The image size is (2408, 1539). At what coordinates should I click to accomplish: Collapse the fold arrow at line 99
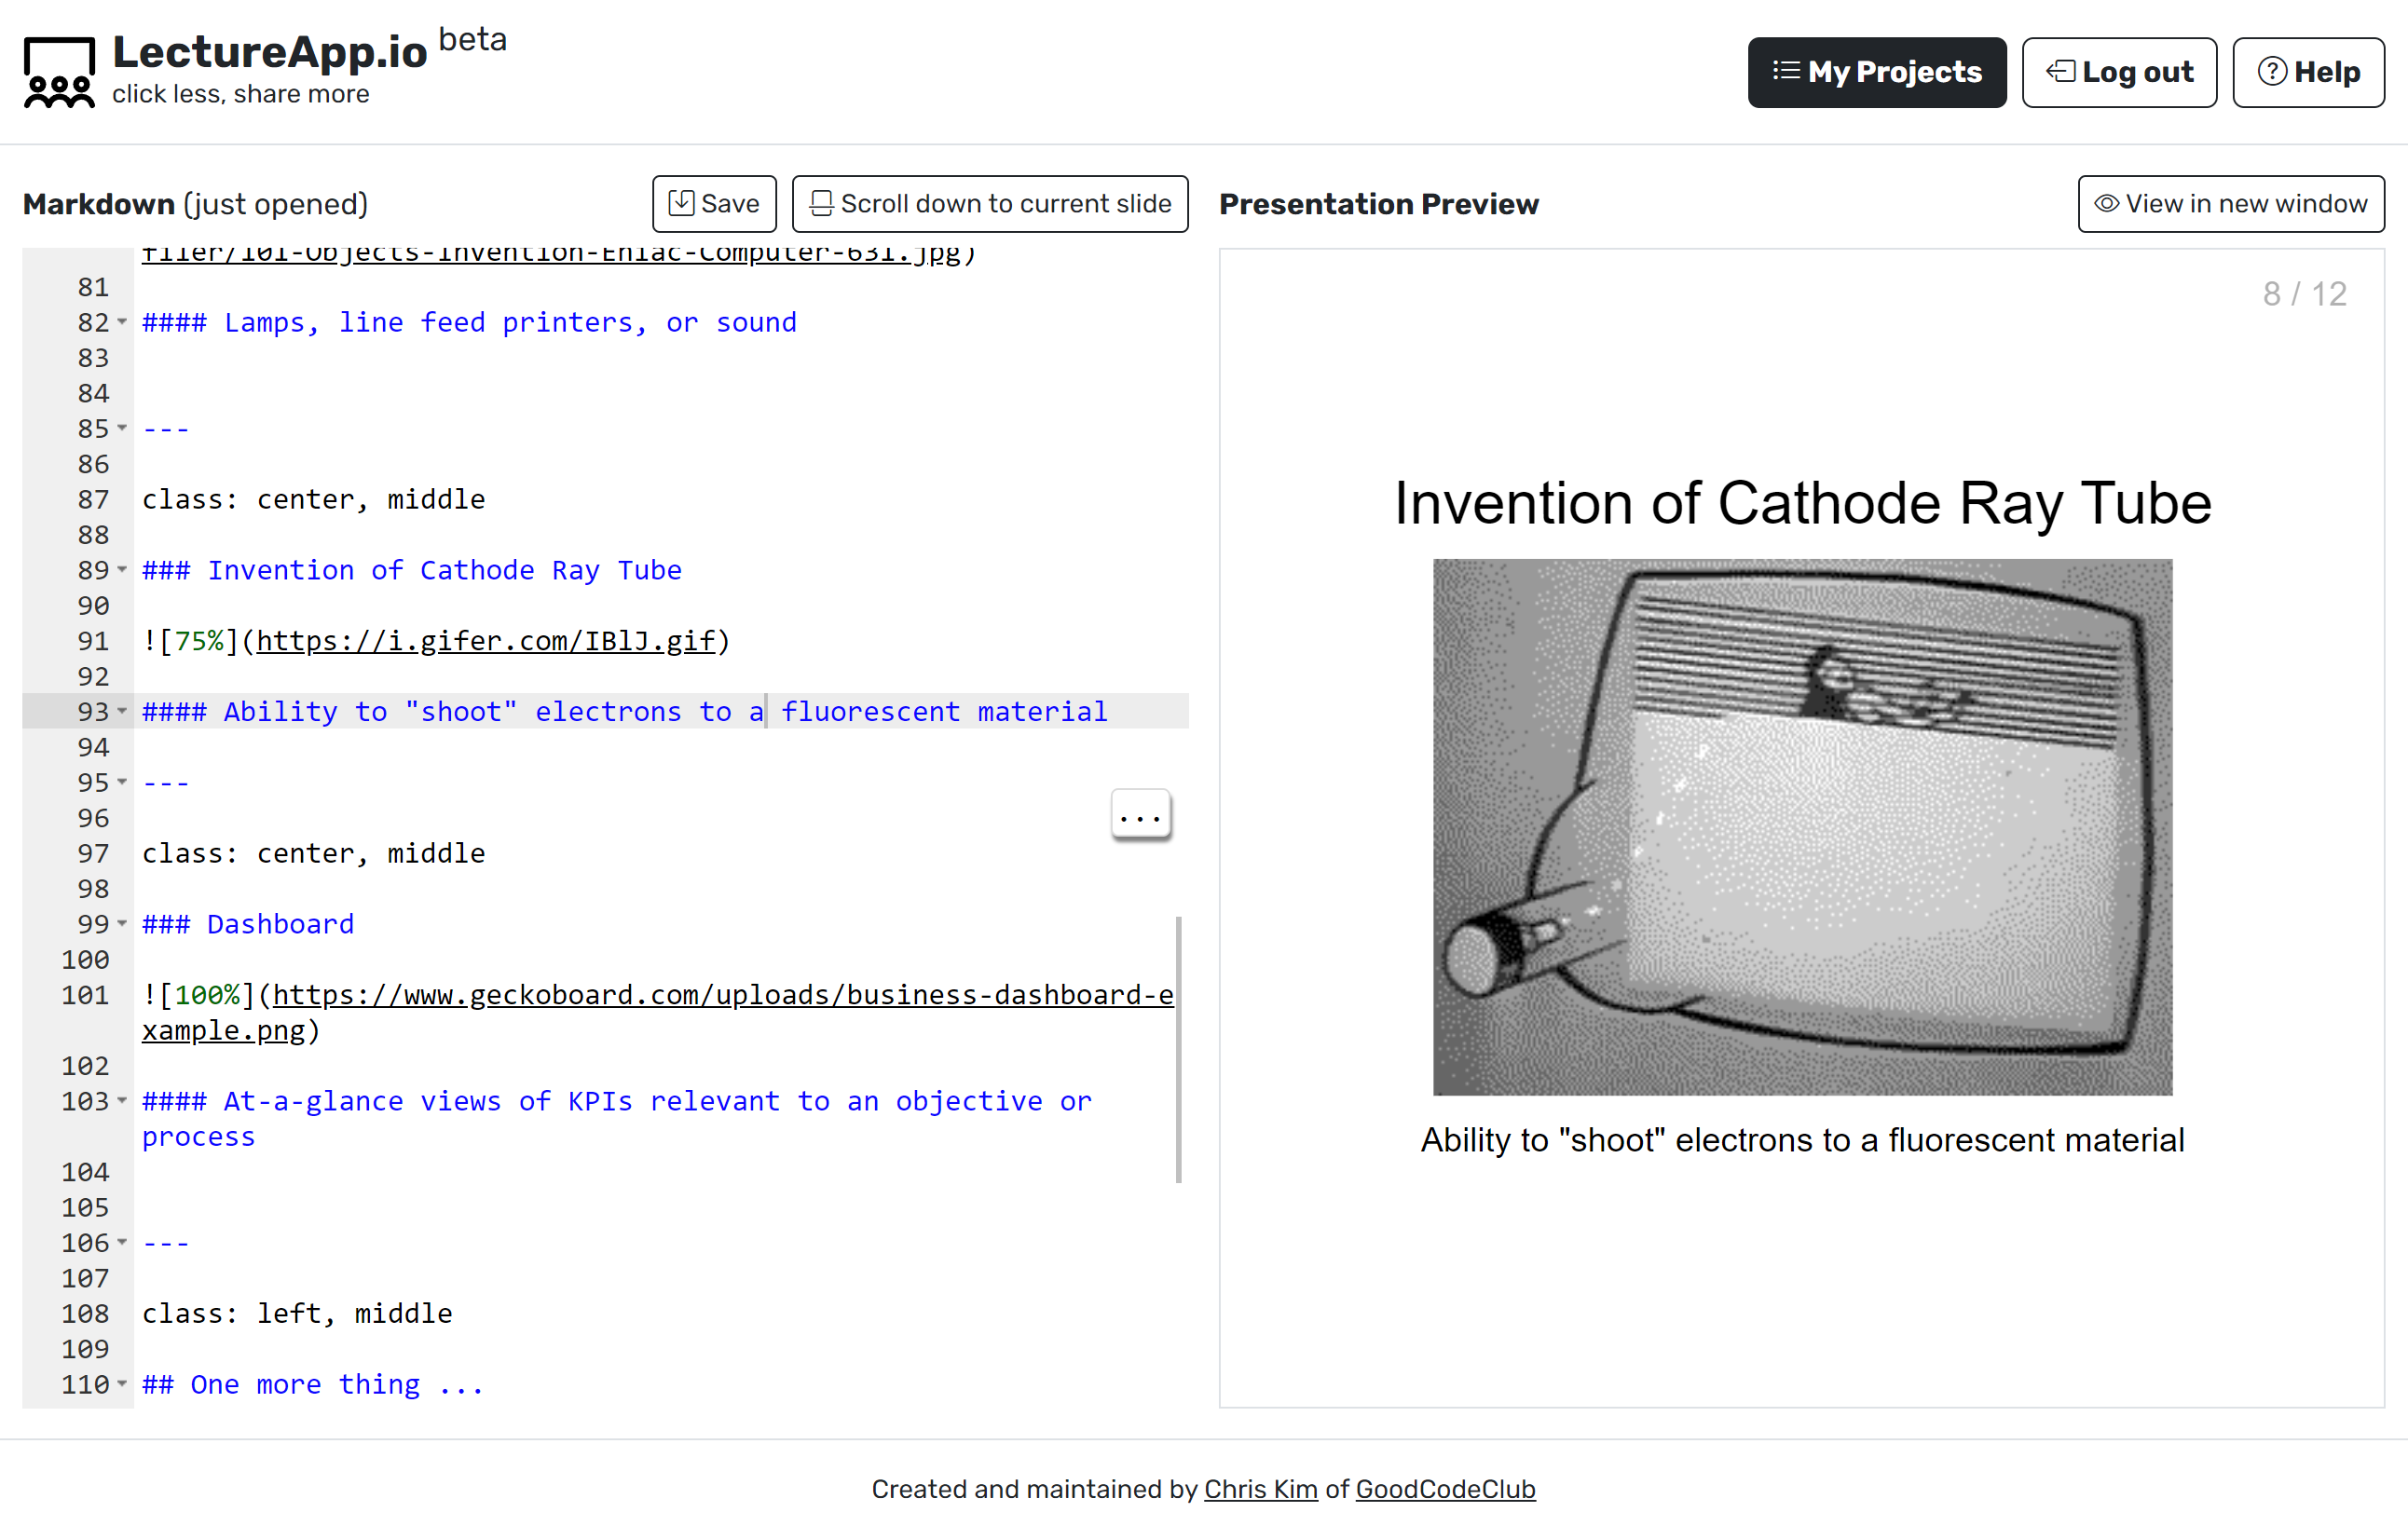[122, 924]
